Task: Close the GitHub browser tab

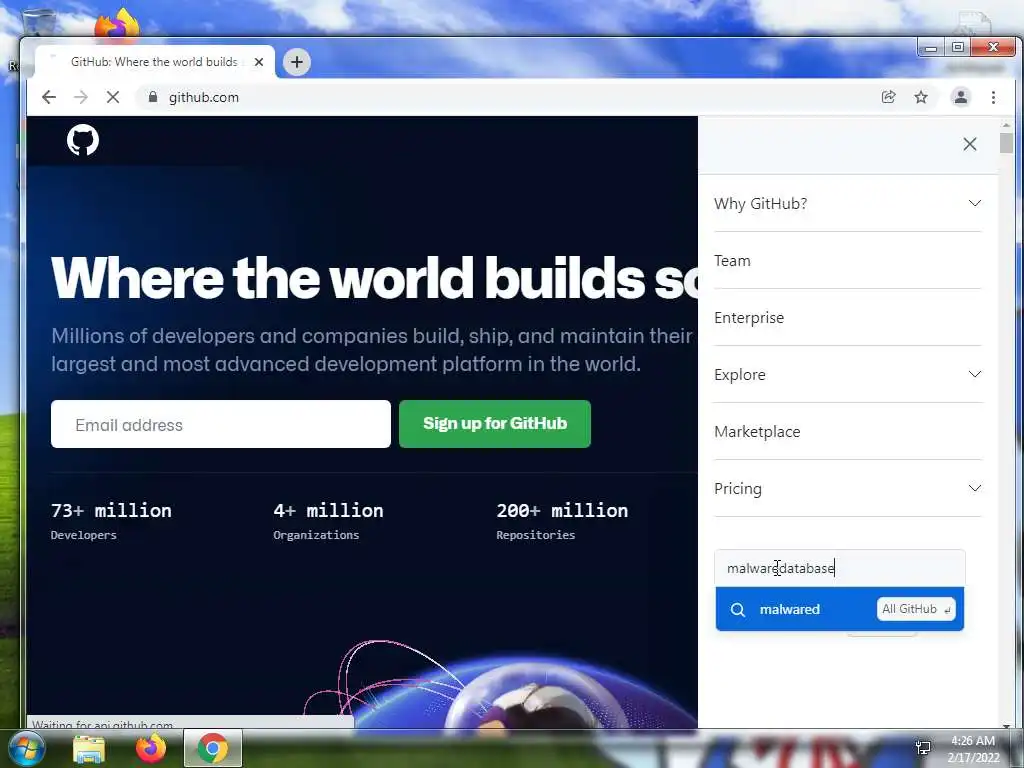Action: tap(259, 62)
